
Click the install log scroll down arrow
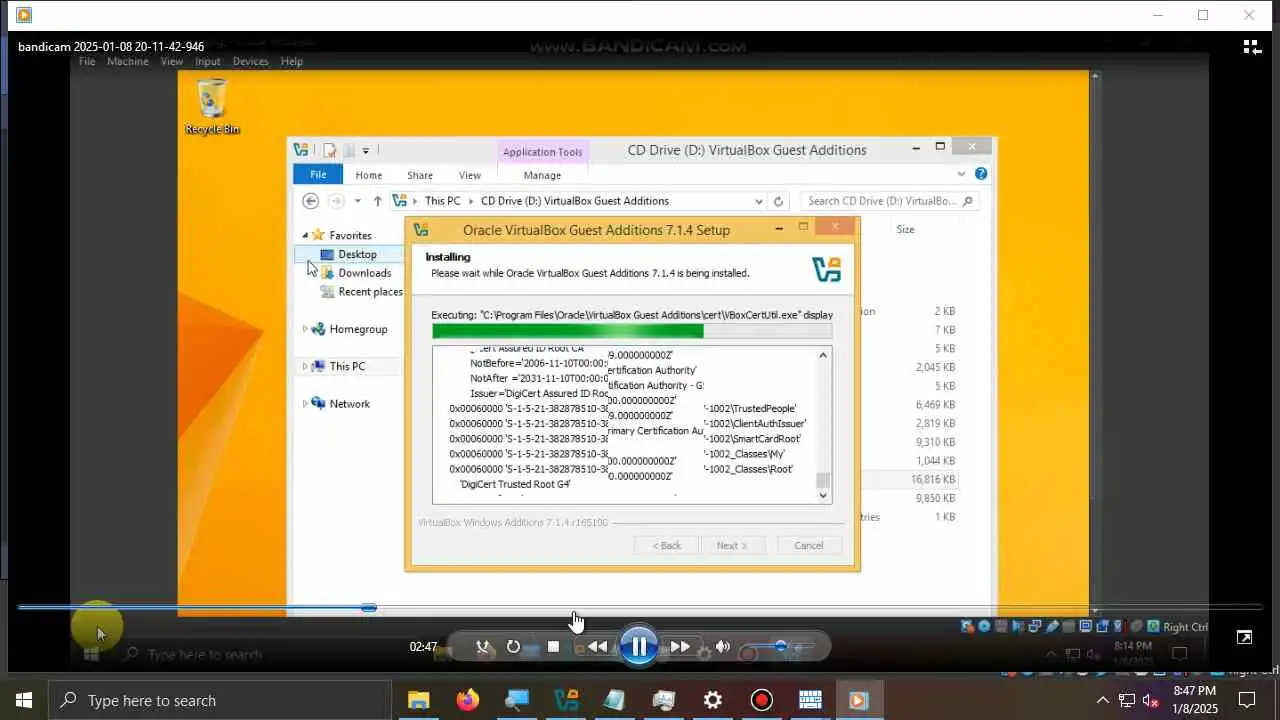coord(823,495)
